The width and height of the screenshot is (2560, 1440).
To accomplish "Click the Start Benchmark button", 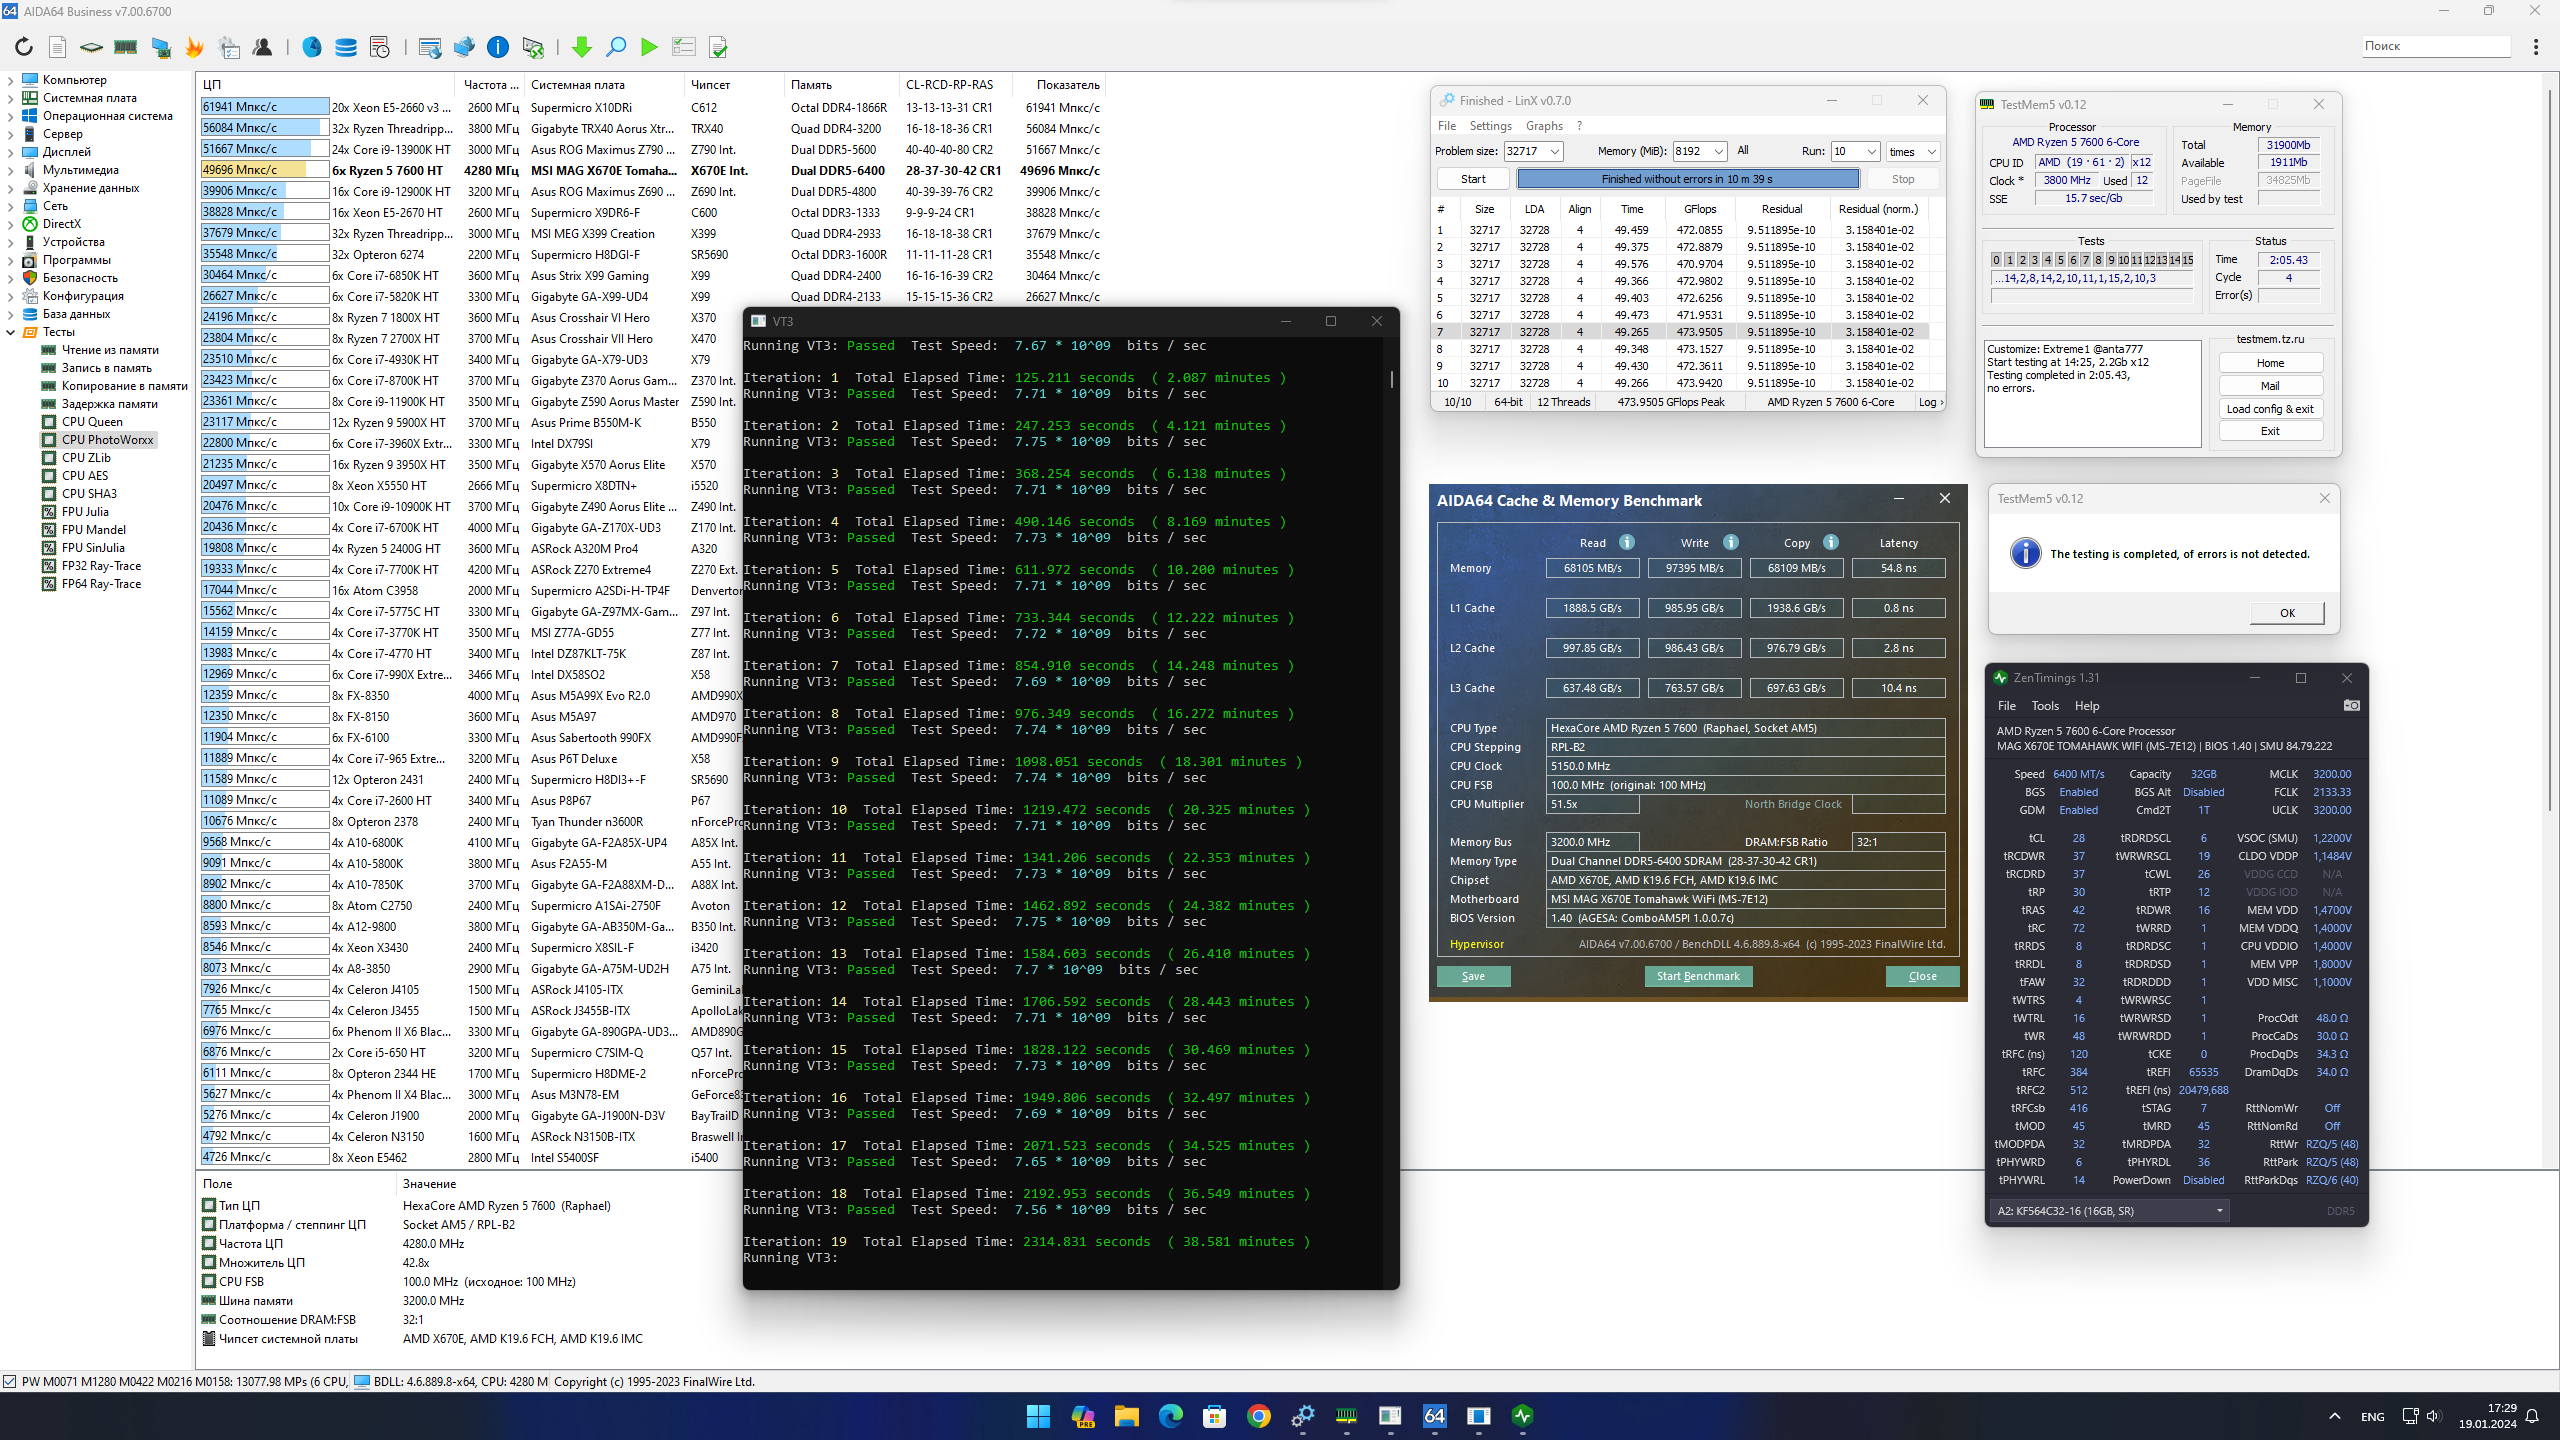I will click(x=1697, y=976).
